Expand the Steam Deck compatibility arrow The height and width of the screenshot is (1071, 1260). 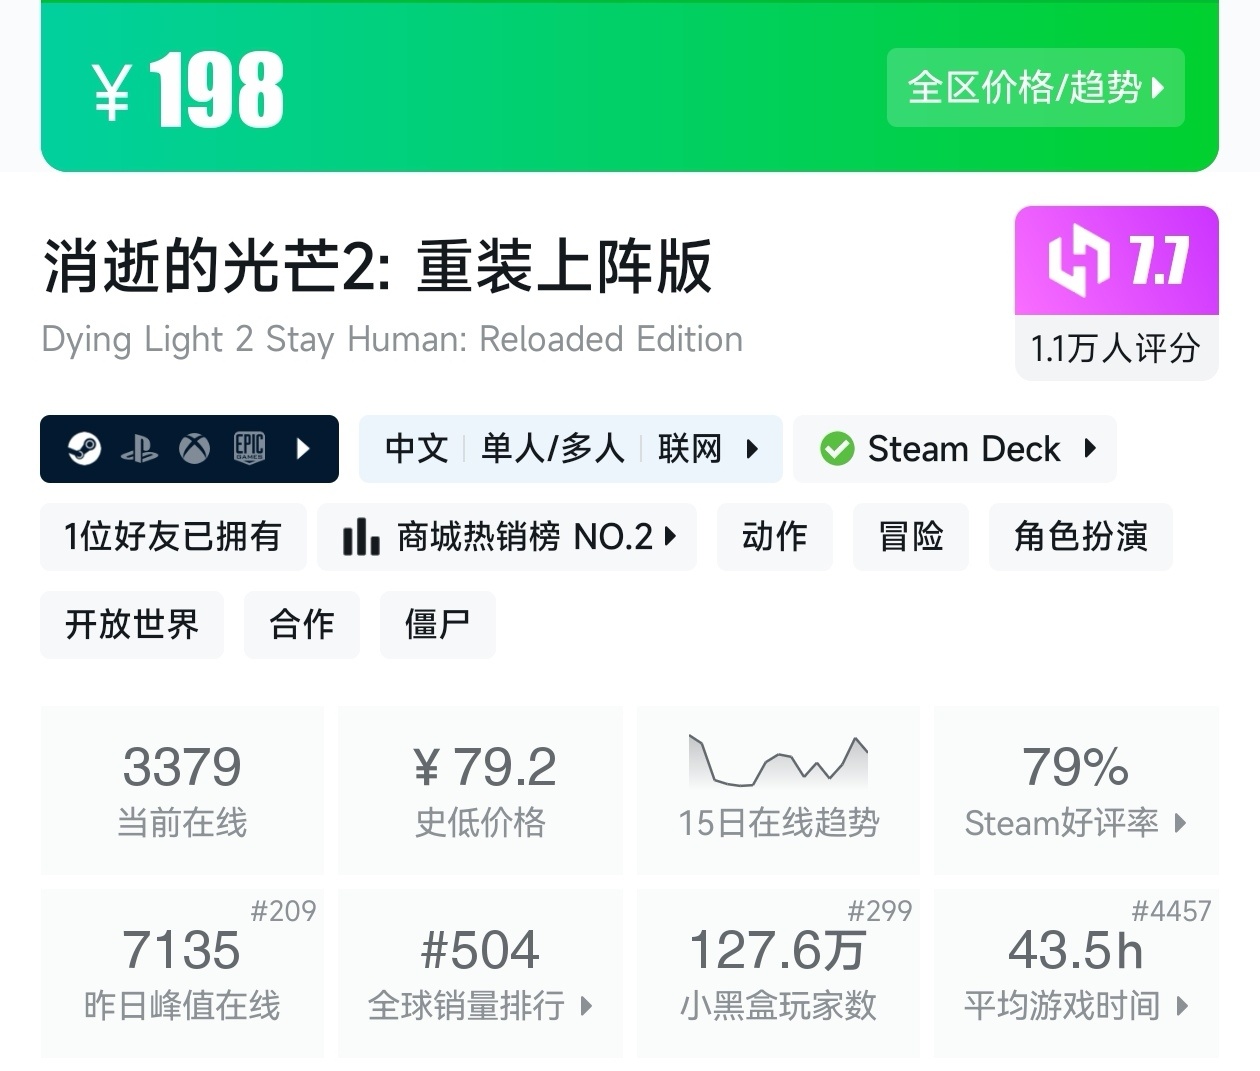coord(1090,449)
